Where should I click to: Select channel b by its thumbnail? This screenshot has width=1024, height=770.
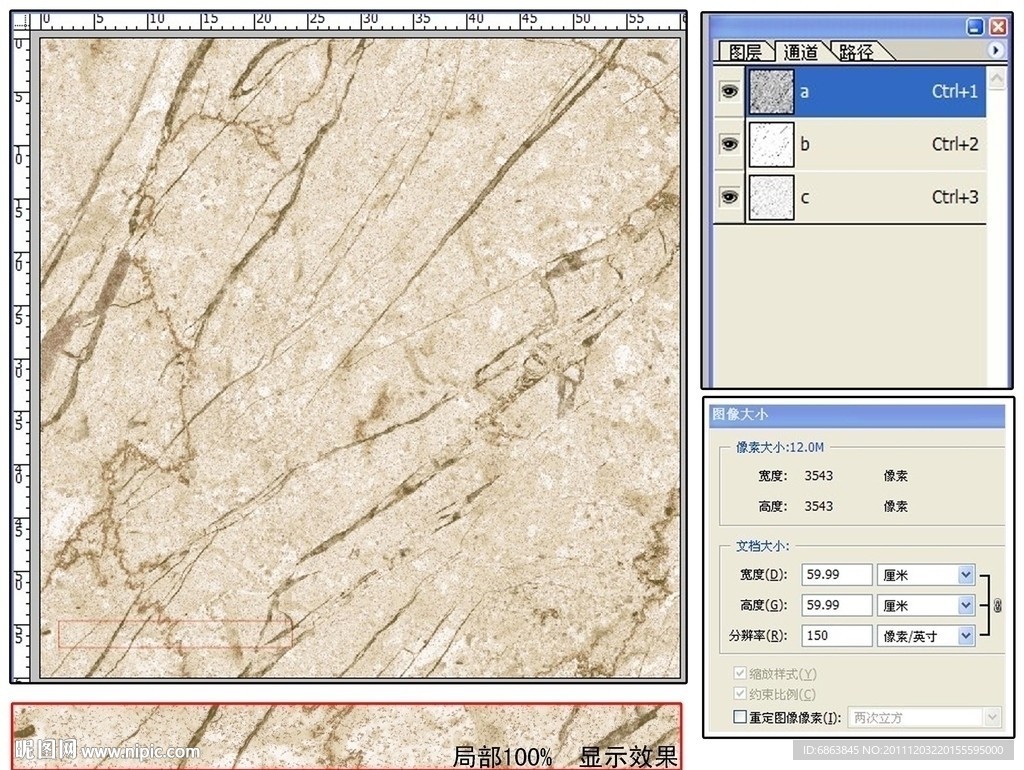pyautogui.click(x=771, y=144)
